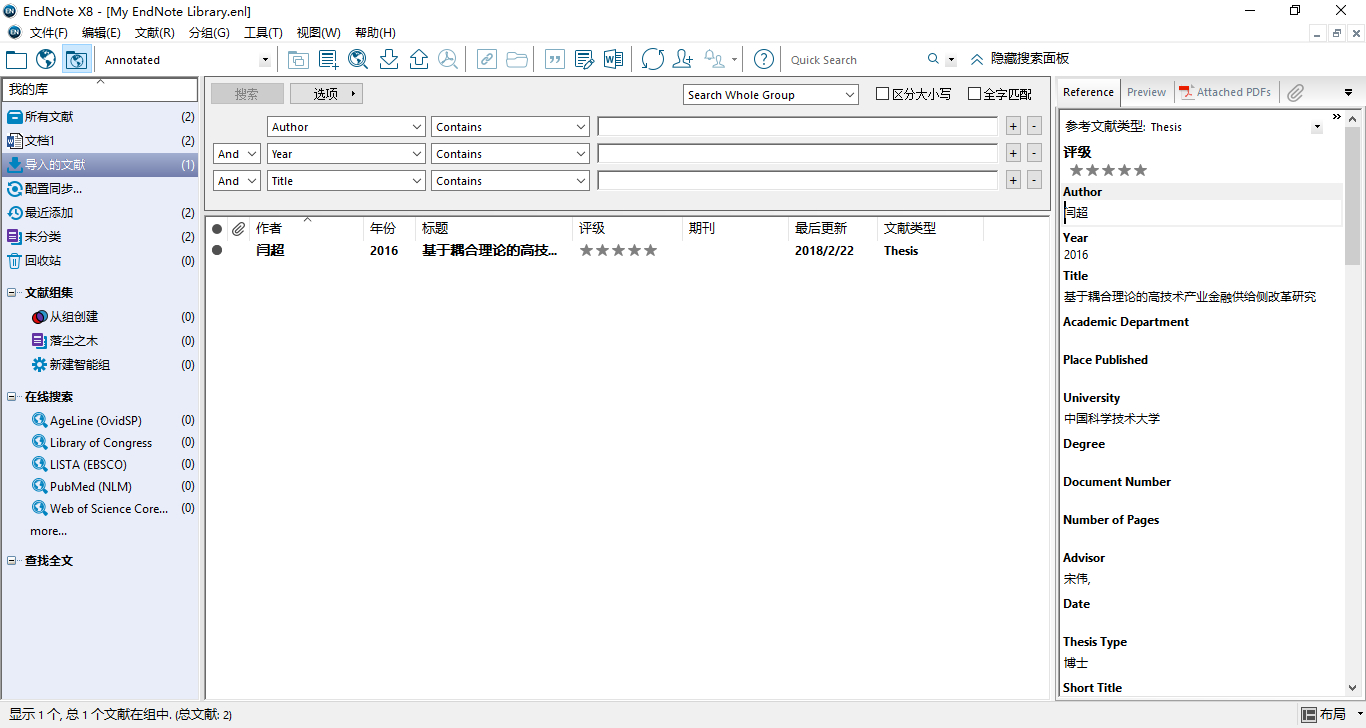Open the 工具(T) menu
1366x728 pixels.
[263, 33]
